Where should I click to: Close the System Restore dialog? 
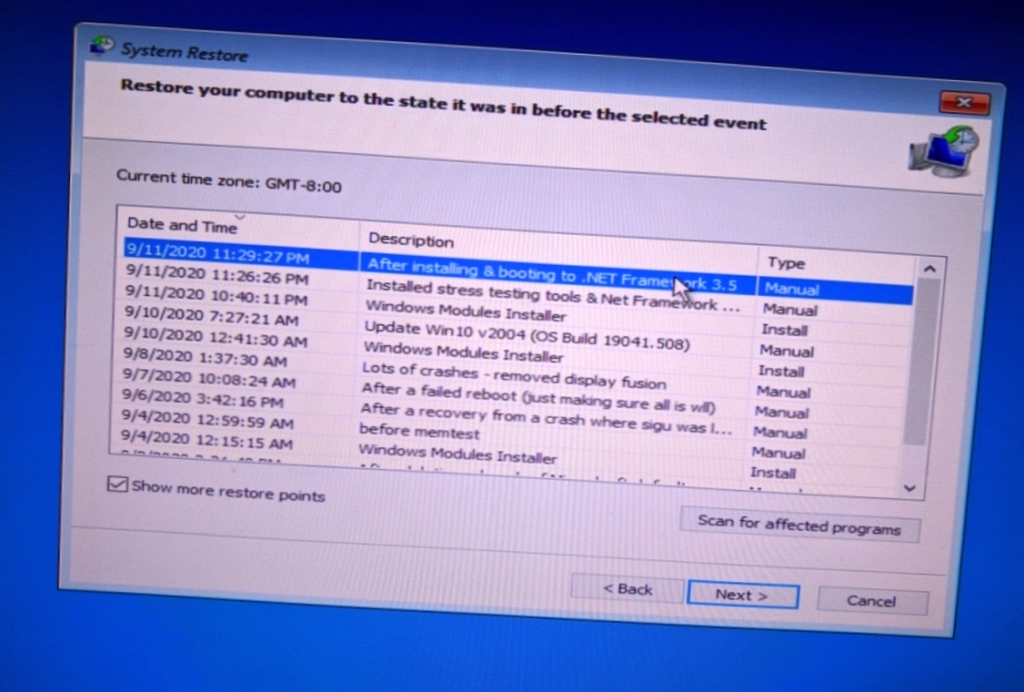click(965, 102)
